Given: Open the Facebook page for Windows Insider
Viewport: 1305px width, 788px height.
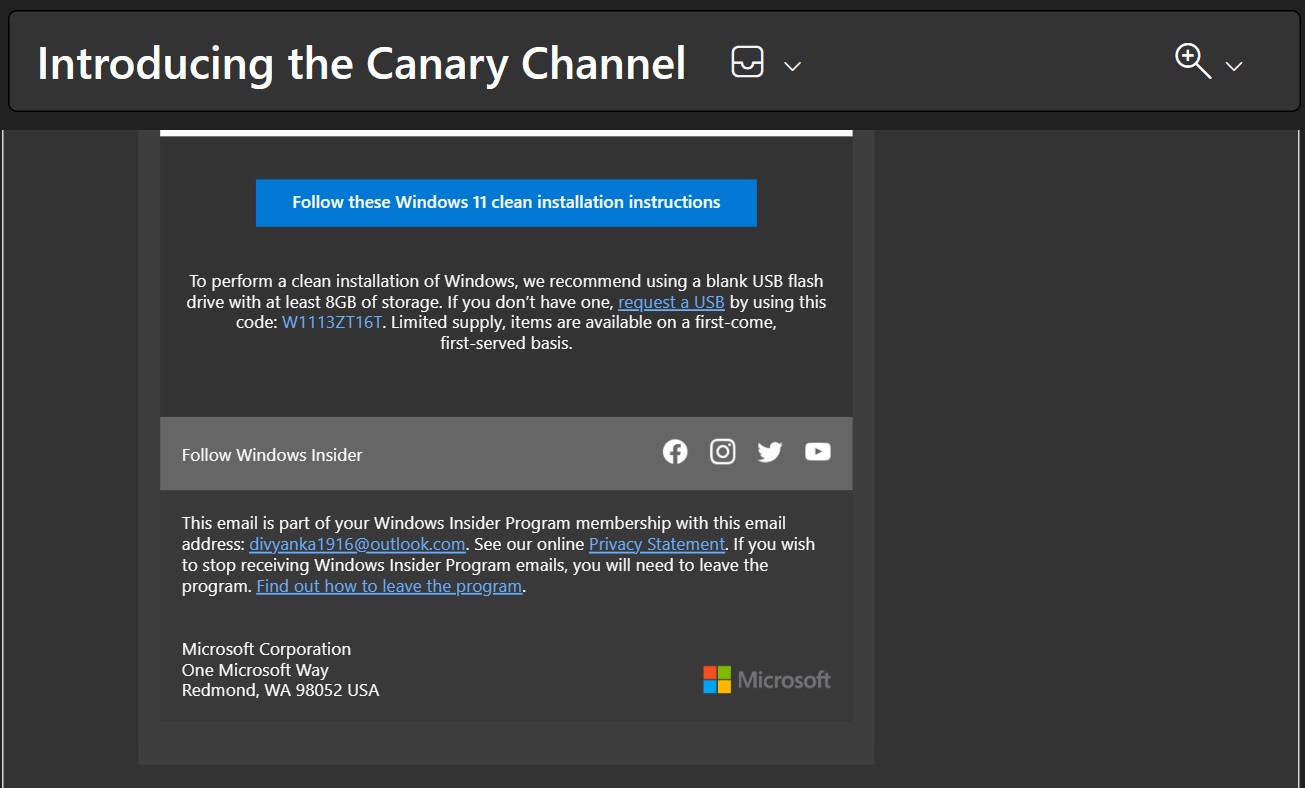Looking at the screenshot, I should (x=675, y=451).
